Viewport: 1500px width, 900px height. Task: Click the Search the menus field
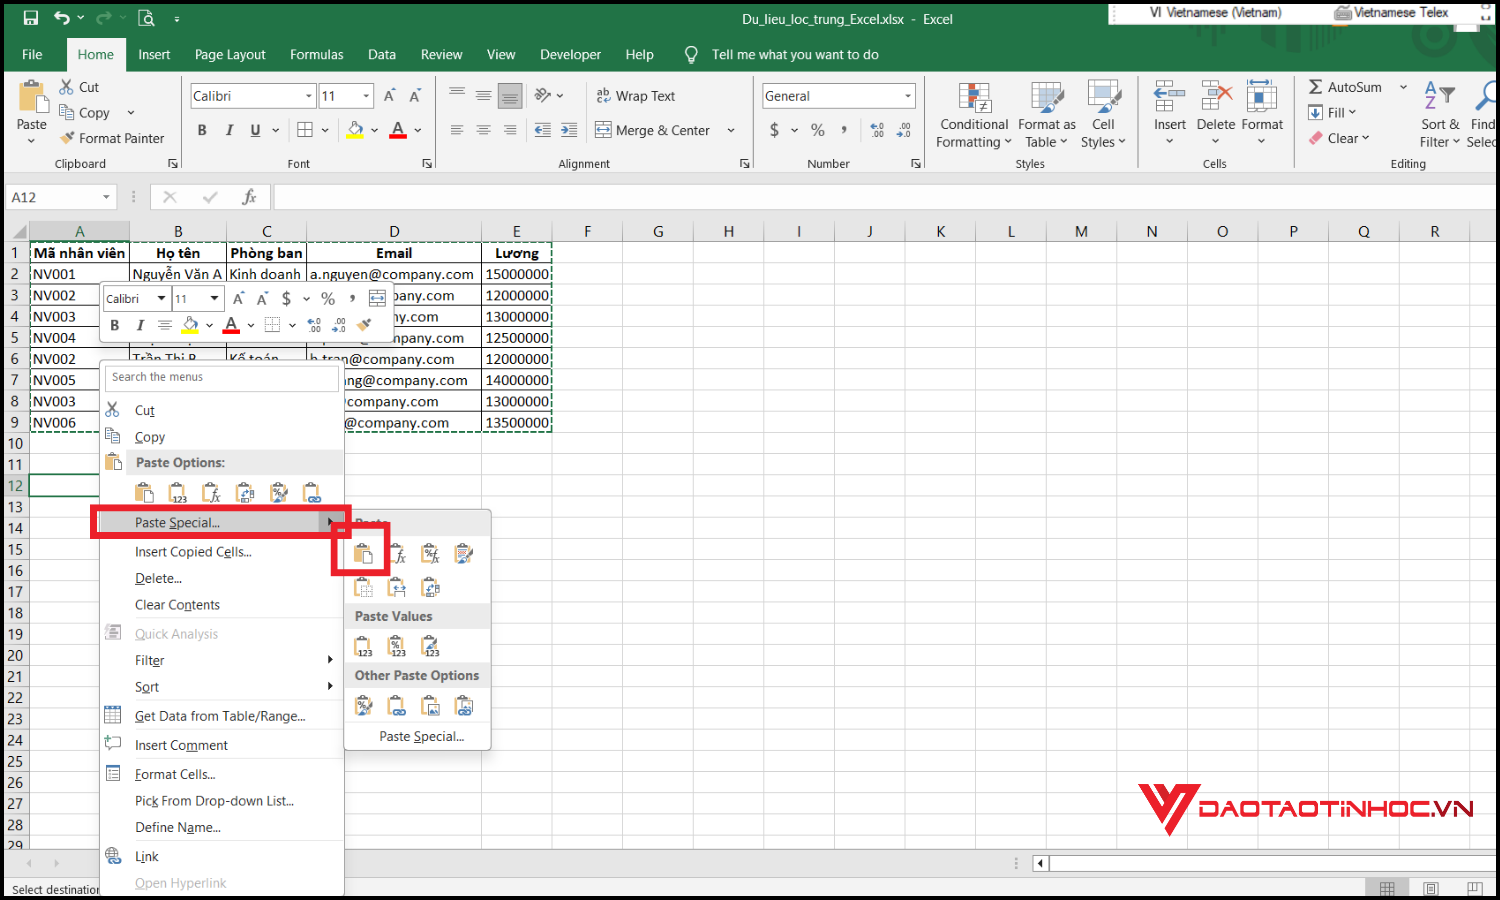[222, 377]
